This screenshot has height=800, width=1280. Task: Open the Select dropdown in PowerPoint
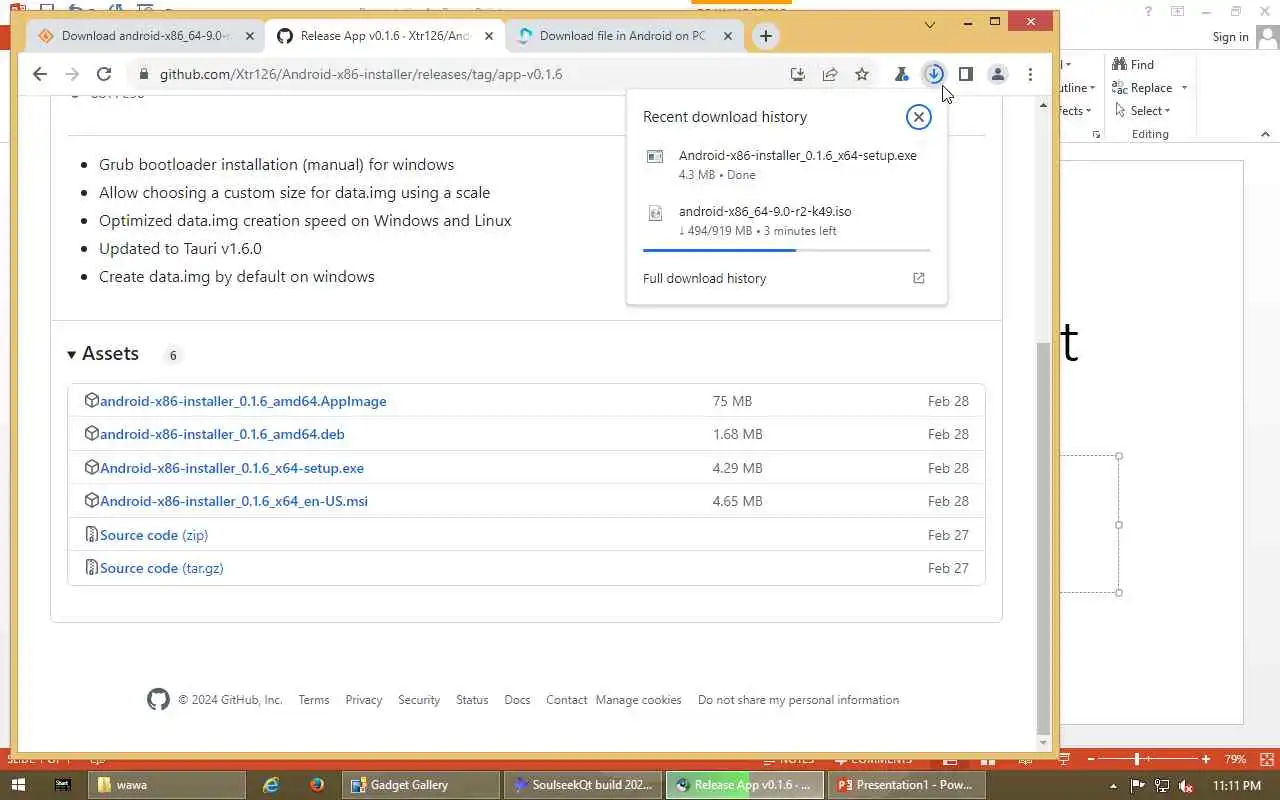[x=1142, y=111]
